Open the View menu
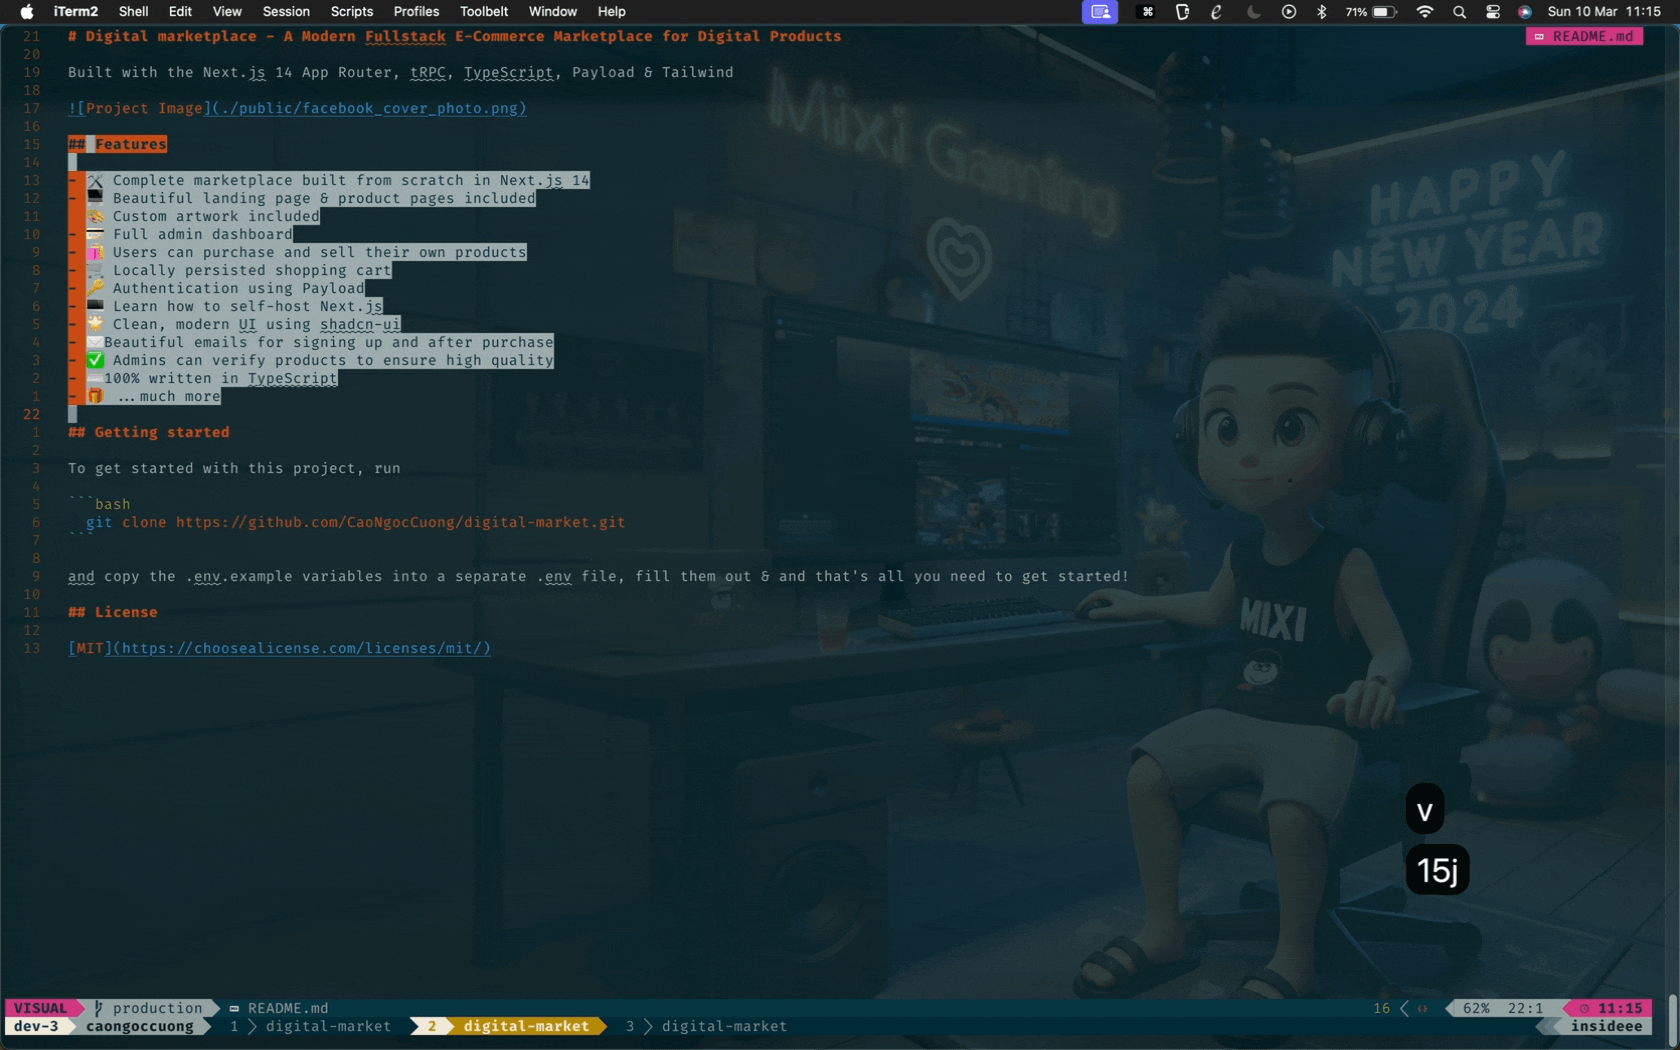This screenshot has height=1050, width=1680. tap(227, 12)
